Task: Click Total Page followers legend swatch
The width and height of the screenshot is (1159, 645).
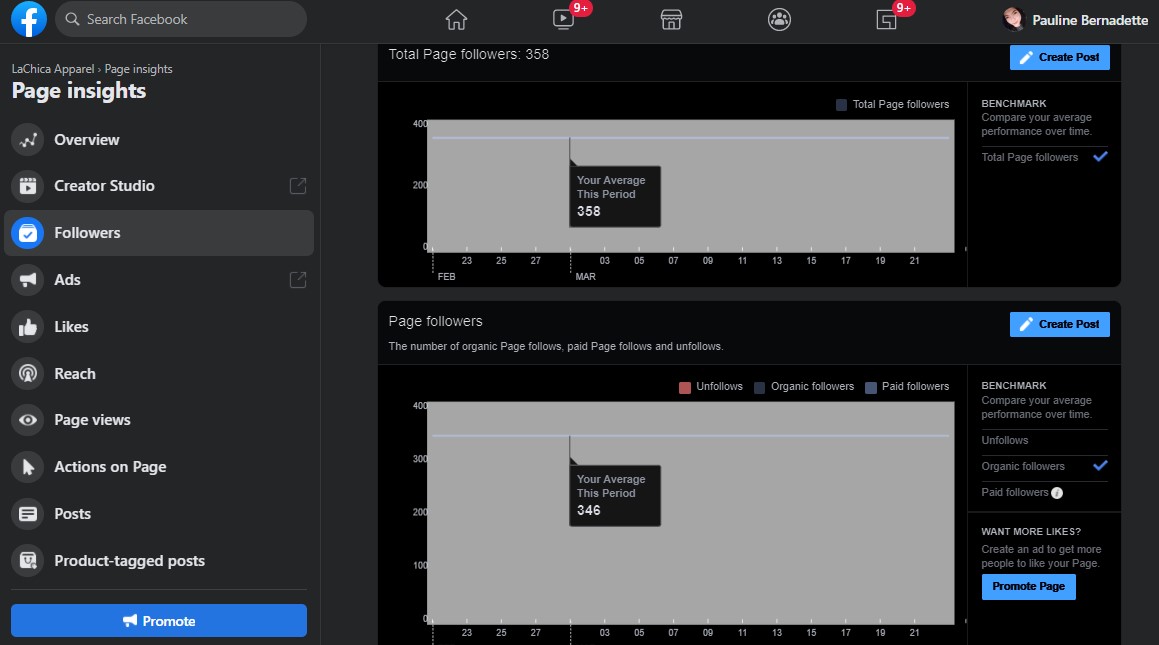Action: point(841,105)
